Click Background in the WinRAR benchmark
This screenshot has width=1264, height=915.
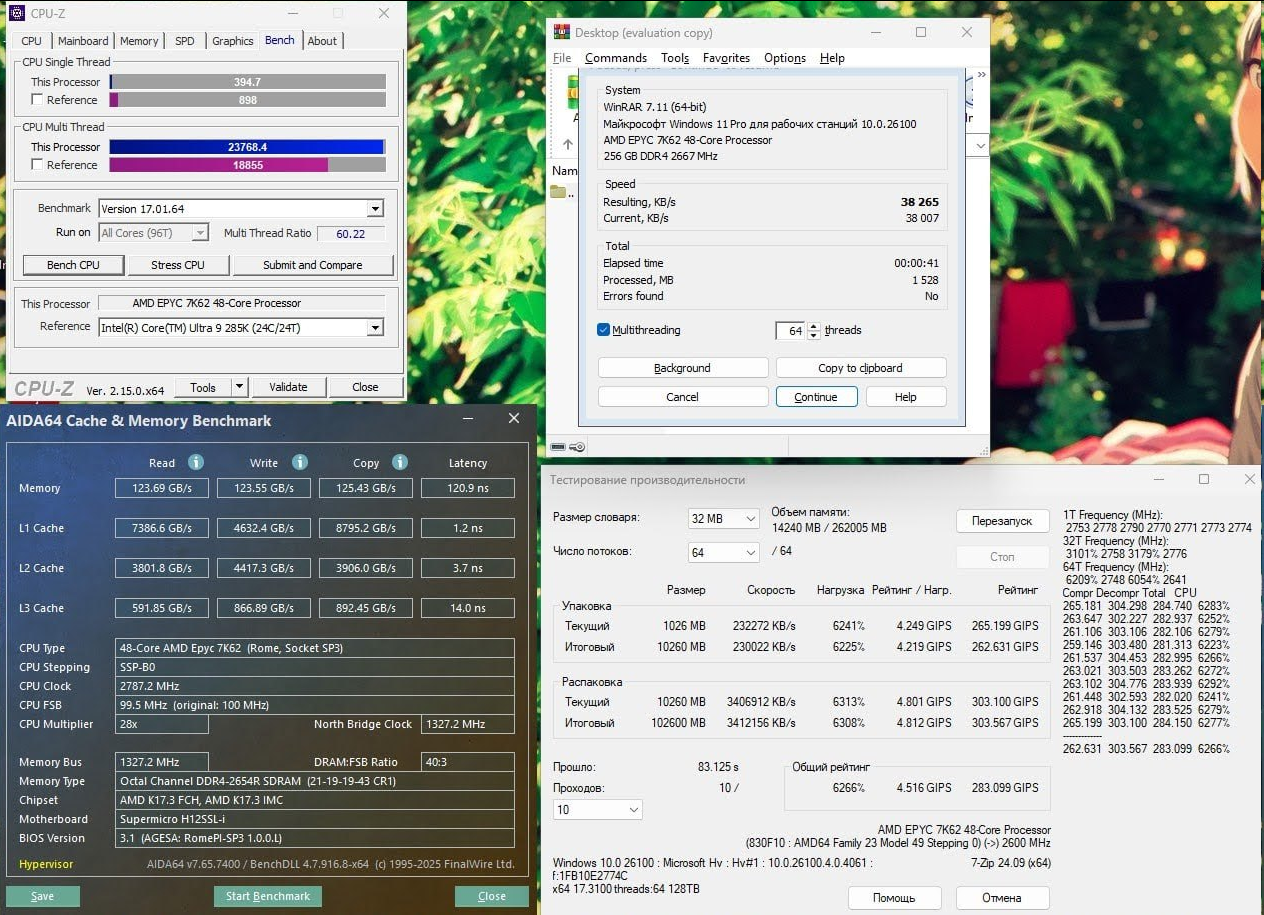(683, 368)
